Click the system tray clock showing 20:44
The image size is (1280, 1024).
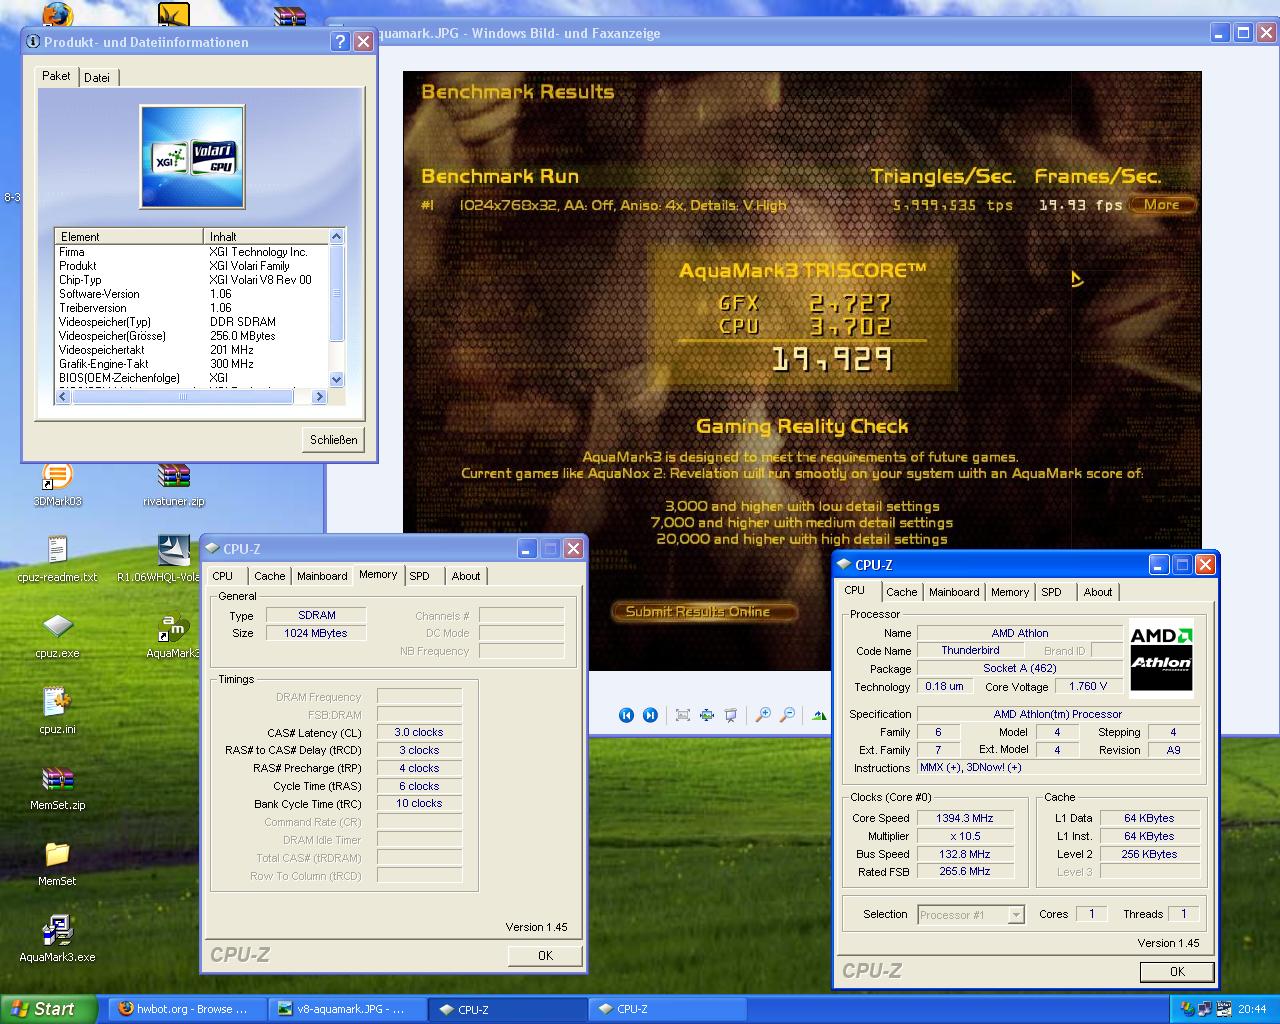point(1252,1009)
